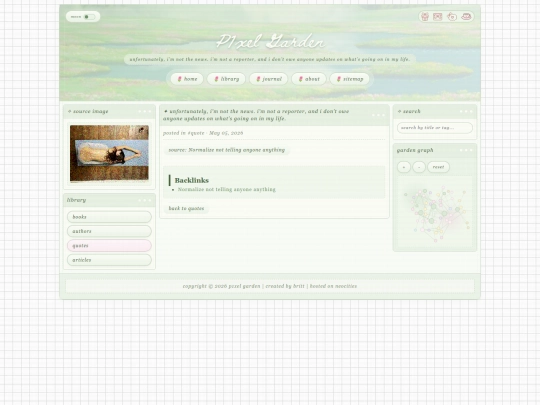Open the library tab in navigation
540x405 pixels.
226,79
